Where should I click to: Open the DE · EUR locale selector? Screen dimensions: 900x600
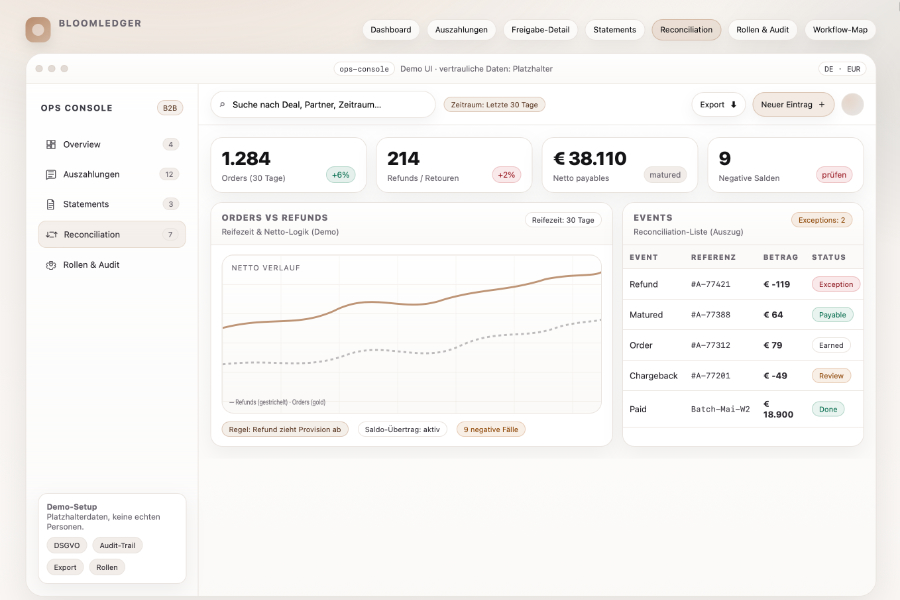point(841,69)
